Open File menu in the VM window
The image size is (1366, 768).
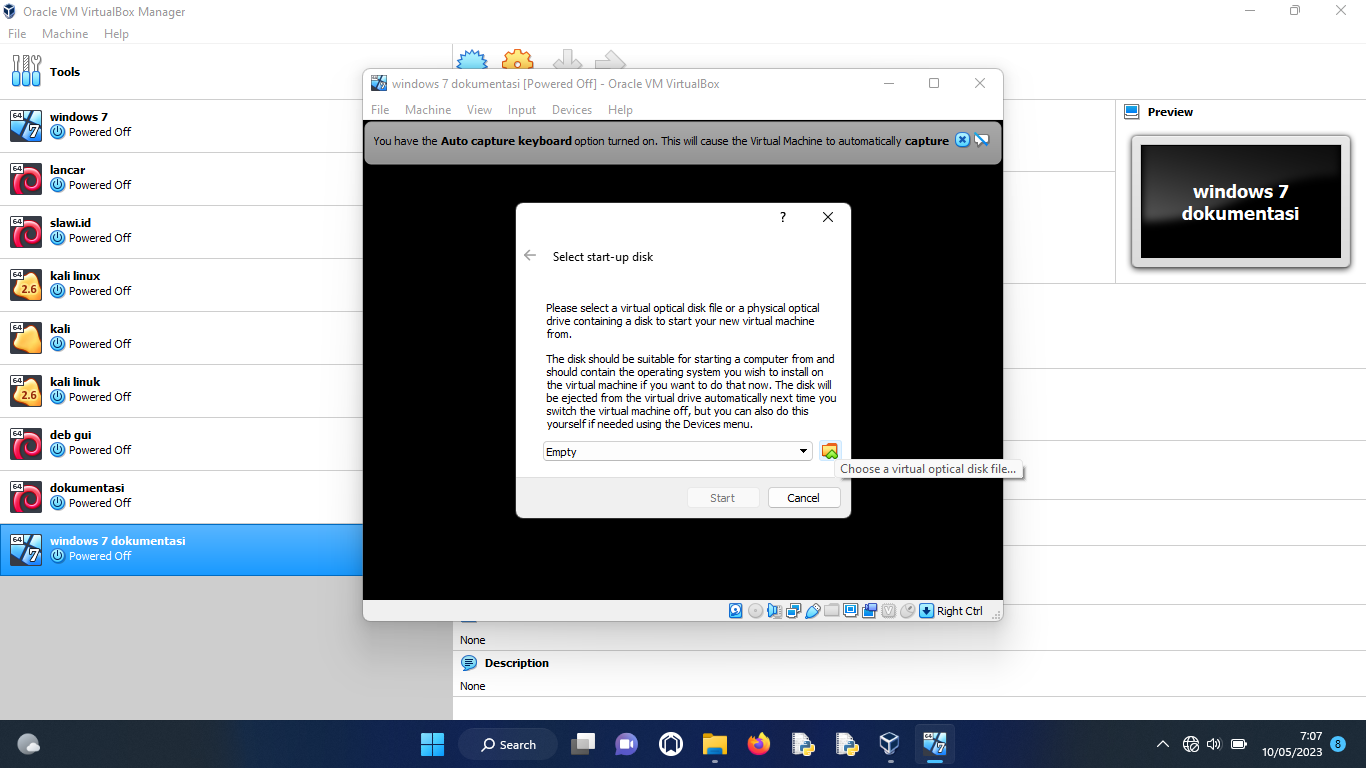pos(380,110)
